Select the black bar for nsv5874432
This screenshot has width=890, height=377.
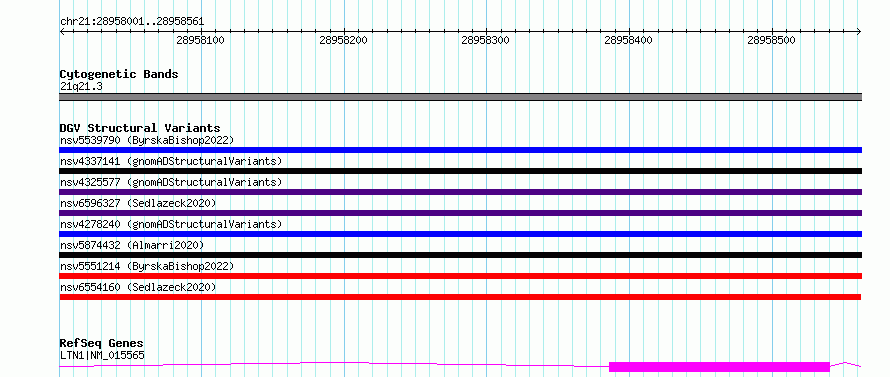click(x=460, y=255)
